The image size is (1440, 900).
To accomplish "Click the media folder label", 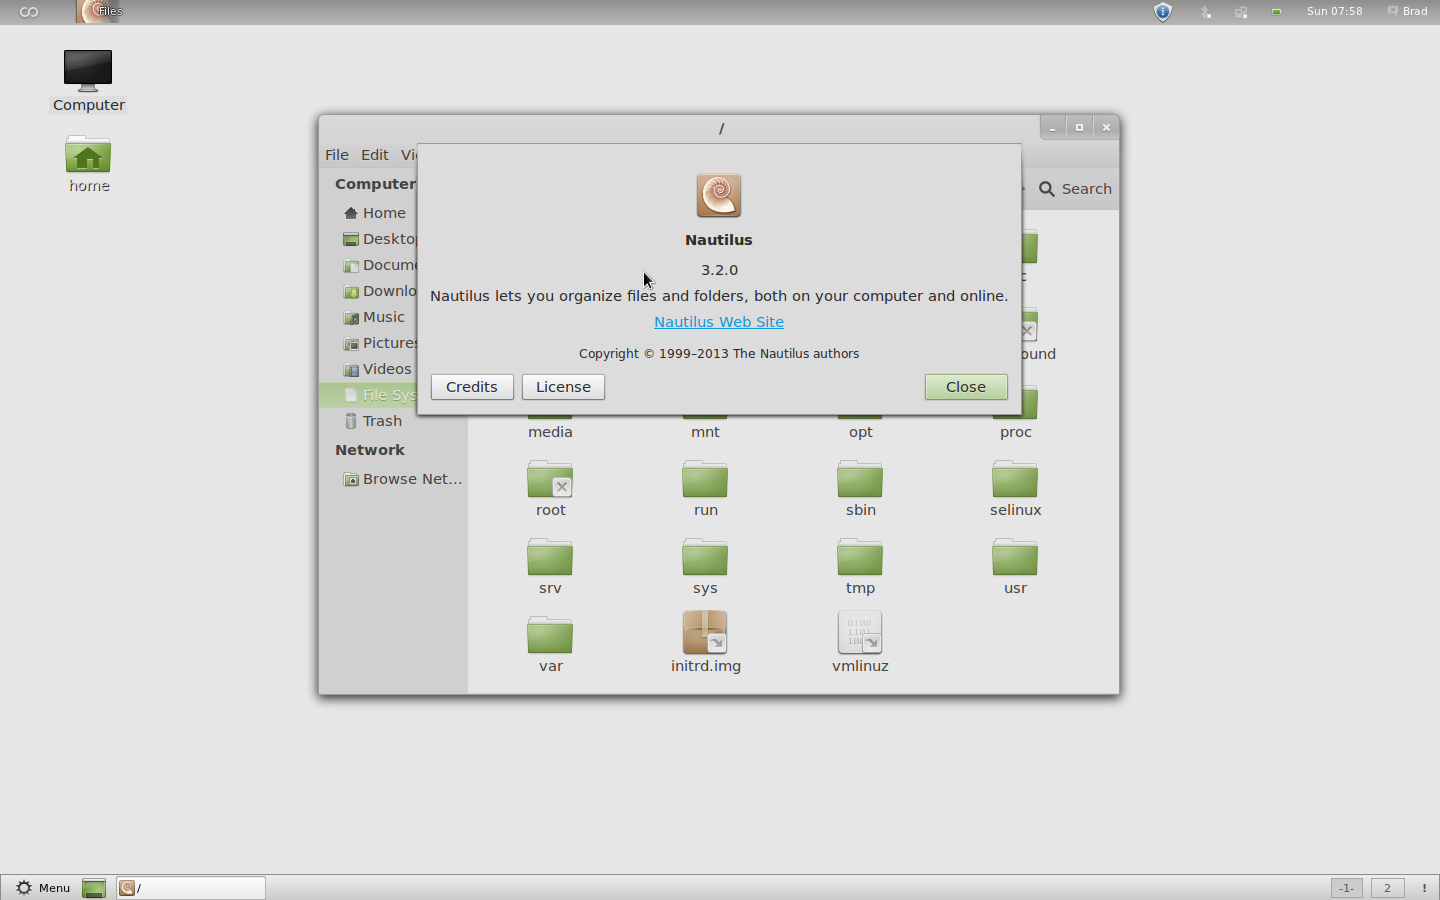I will (x=550, y=432).
